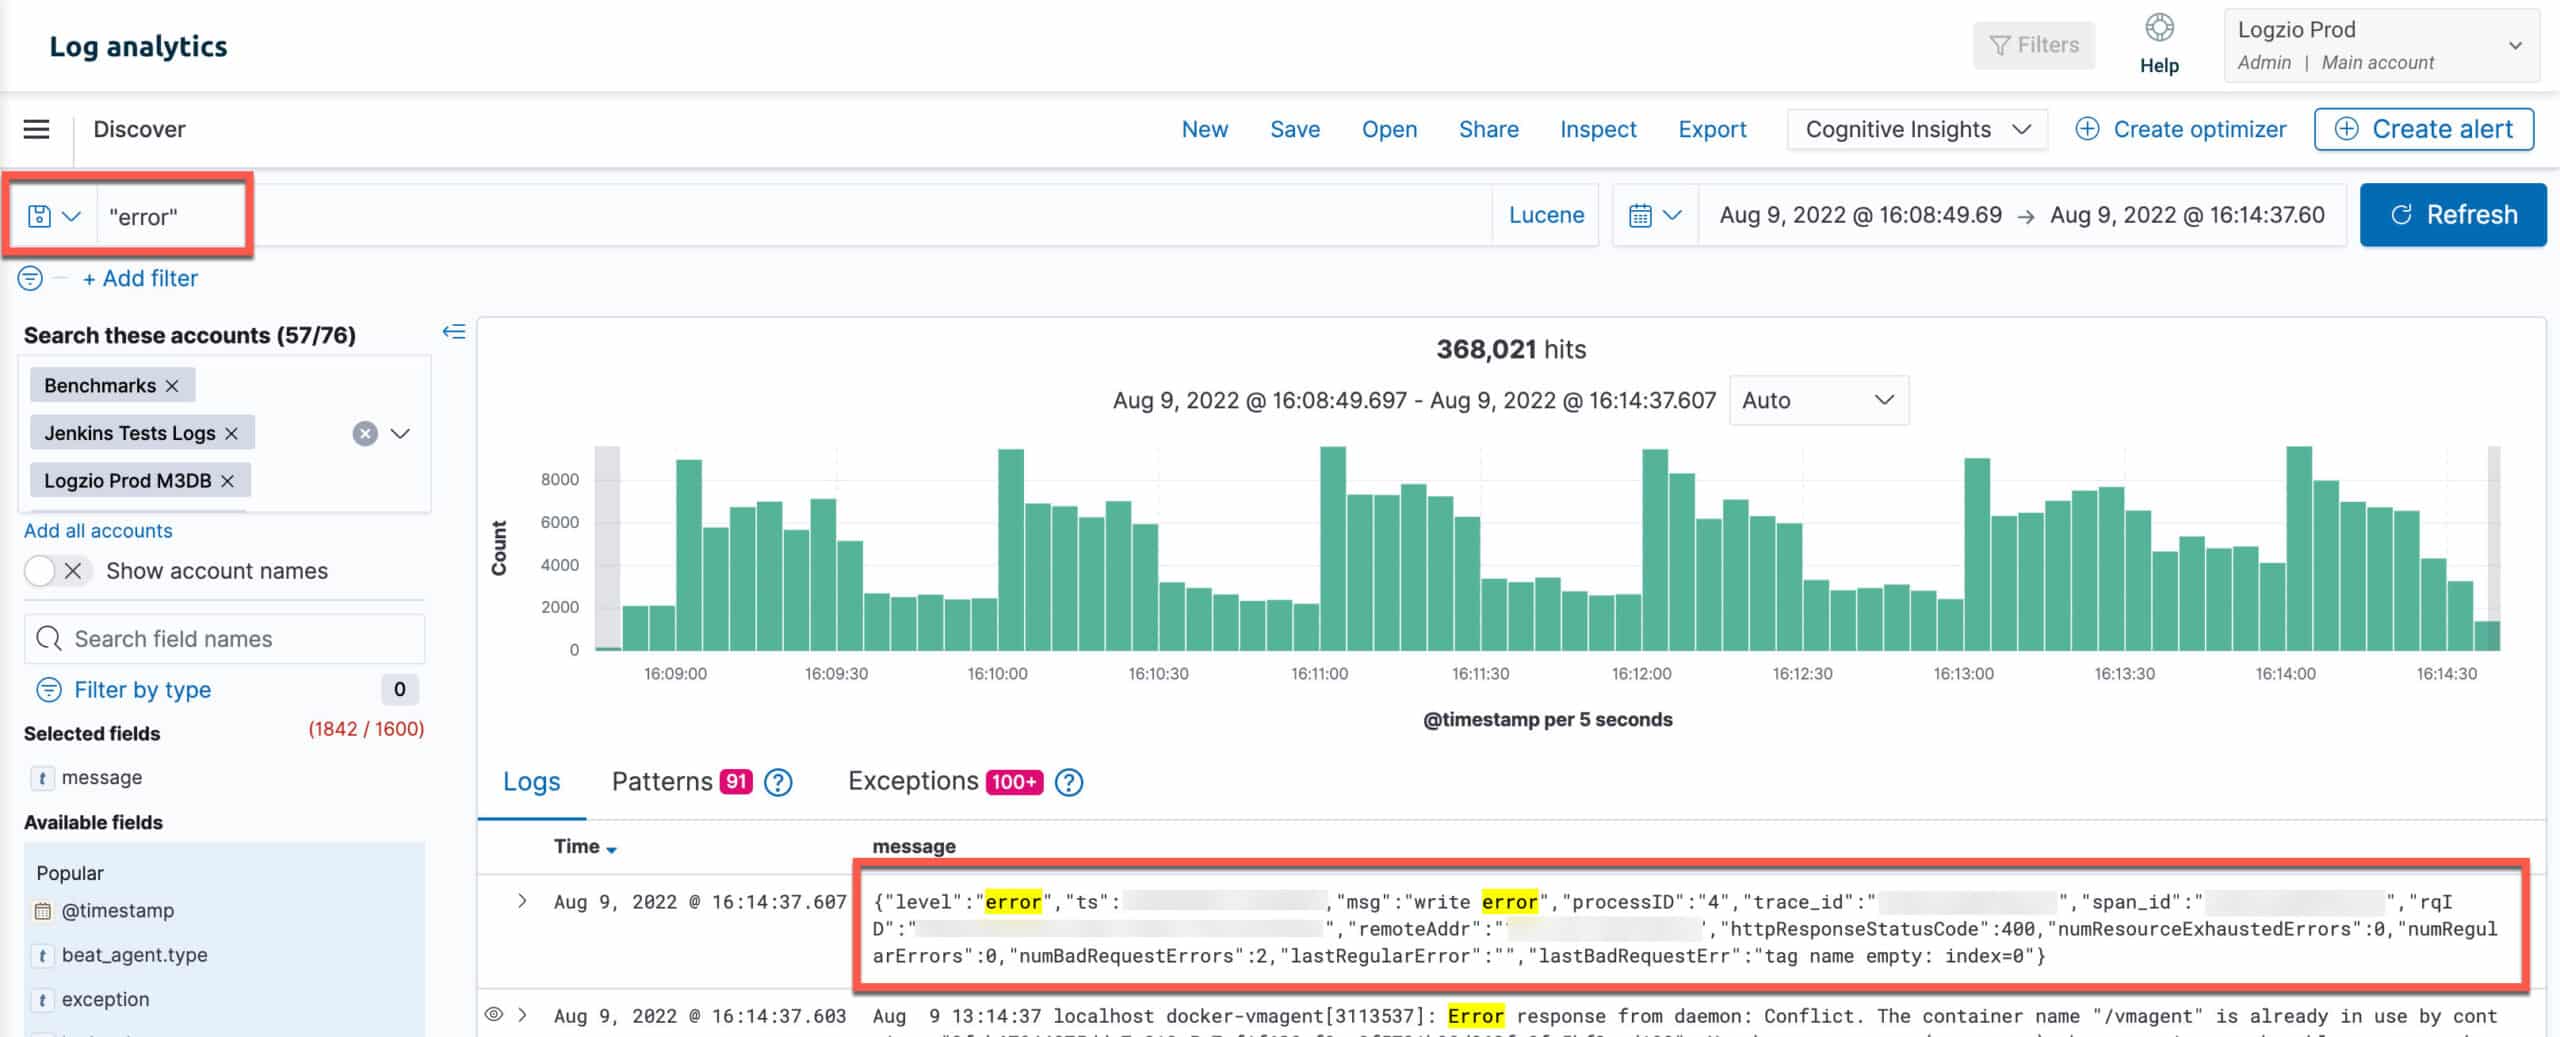
Task: Click the end date Aug 9, 2022 @ 16:14:37.60
Action: click(2187, 215)
